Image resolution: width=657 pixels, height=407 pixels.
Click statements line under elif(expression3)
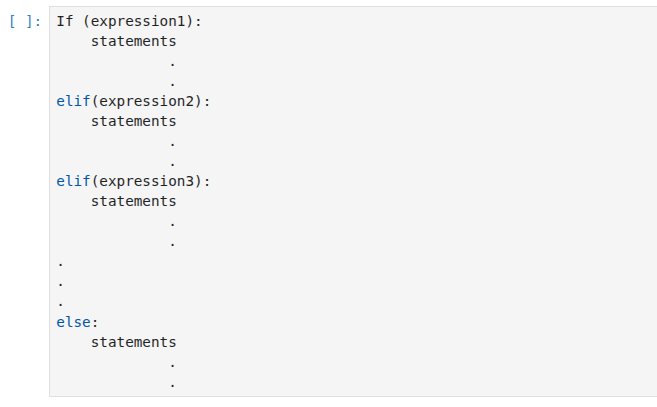134,201
